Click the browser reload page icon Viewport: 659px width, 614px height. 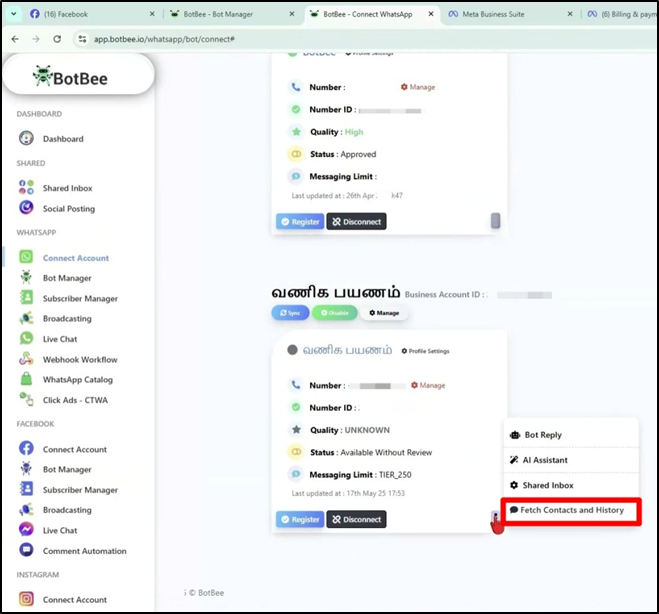[x=56, y=38]
